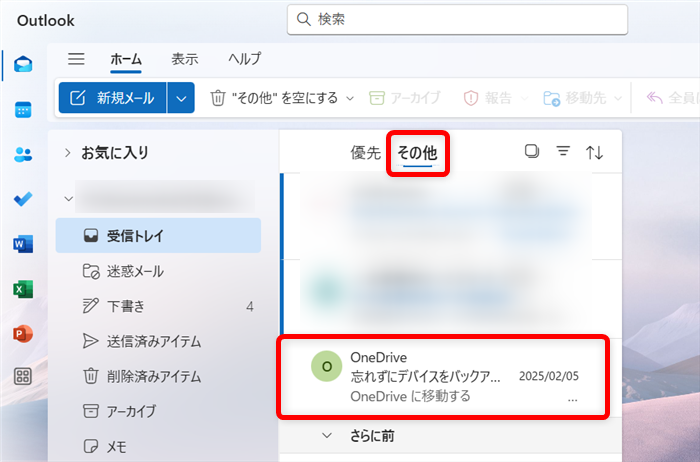Switch to the 表示 ribbon tab
This screenshot has width=700, height=462.
(184, 59)
